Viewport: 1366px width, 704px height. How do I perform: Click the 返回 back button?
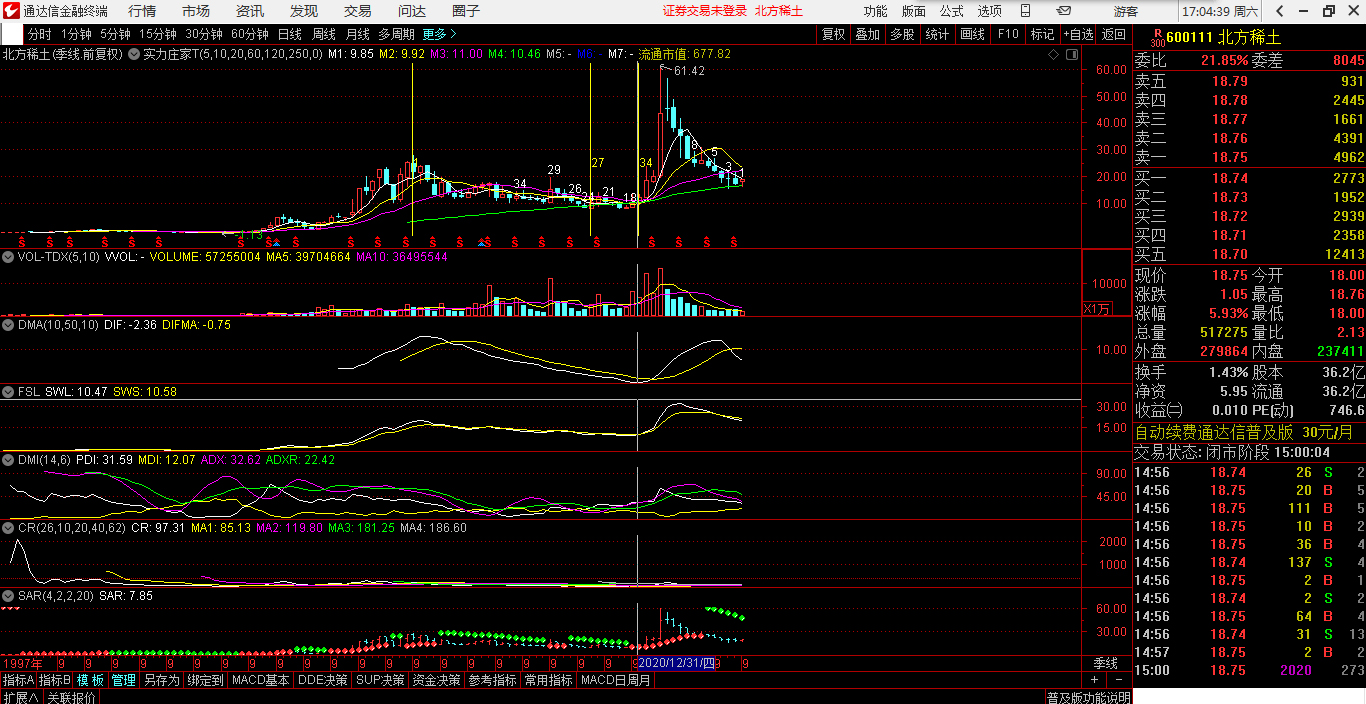pyautogui.click(x=1113, y=34)
